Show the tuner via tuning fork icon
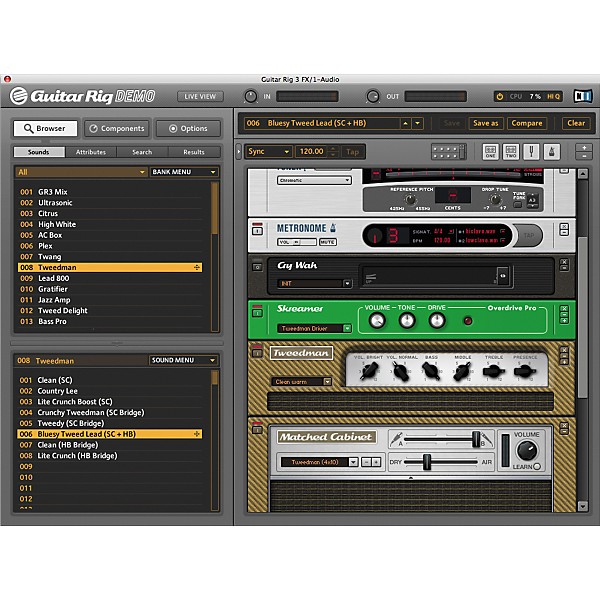Image resolution: width=600 pixels, height=600 pixels. pyautogui.click(x=531, y=152)
